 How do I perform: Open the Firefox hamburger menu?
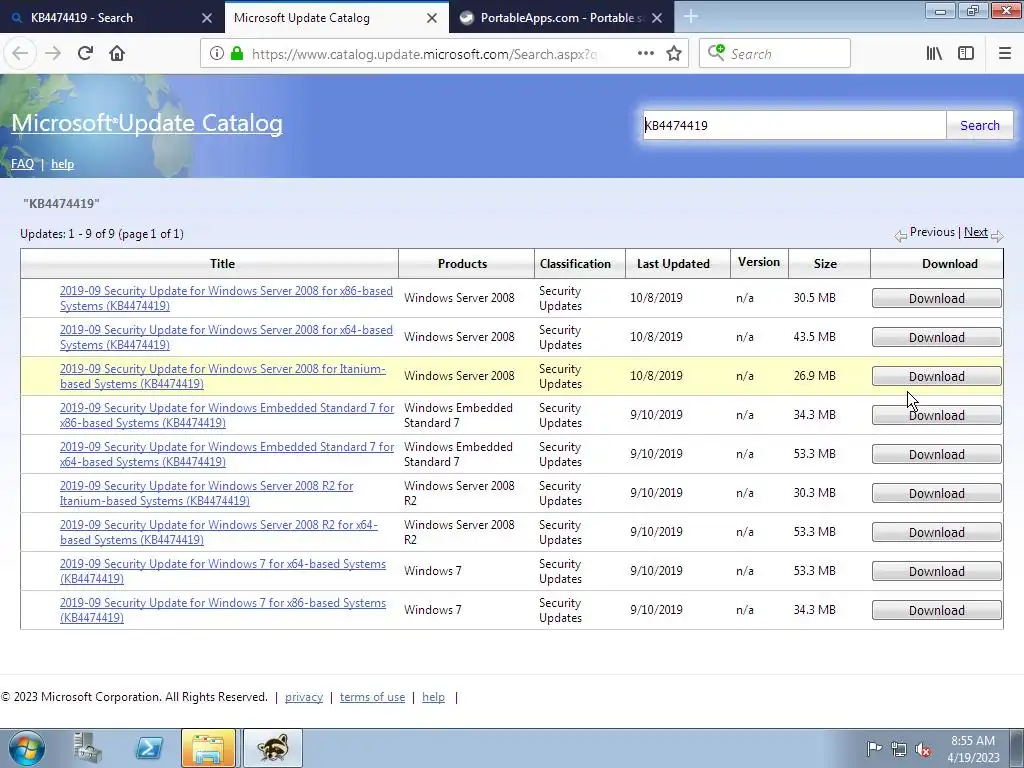(1005, 54)
